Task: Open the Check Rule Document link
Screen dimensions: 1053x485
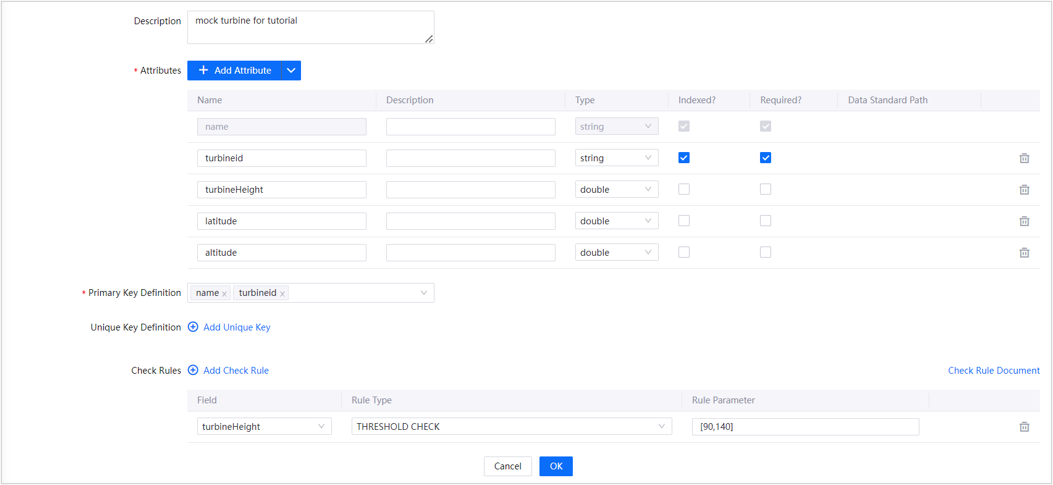Action: click(993, 370)
